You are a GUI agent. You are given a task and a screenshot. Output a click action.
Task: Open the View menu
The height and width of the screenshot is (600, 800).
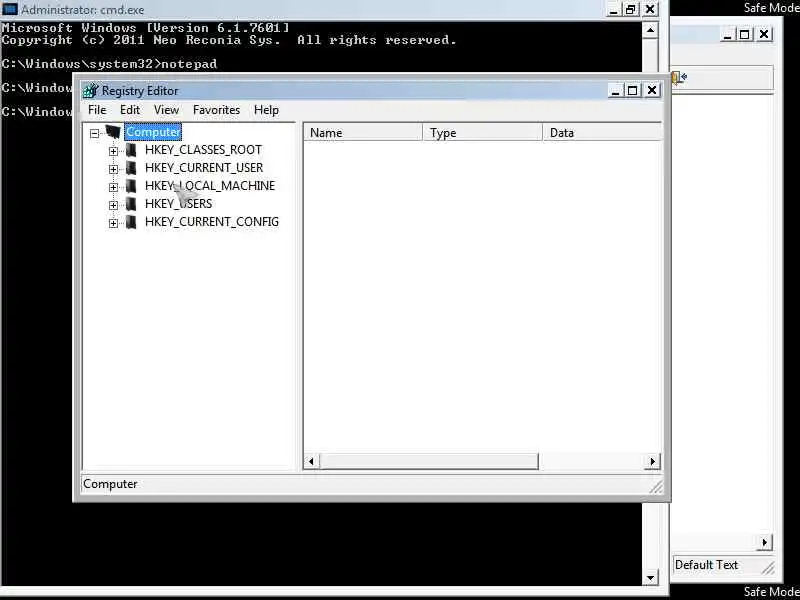166,110
